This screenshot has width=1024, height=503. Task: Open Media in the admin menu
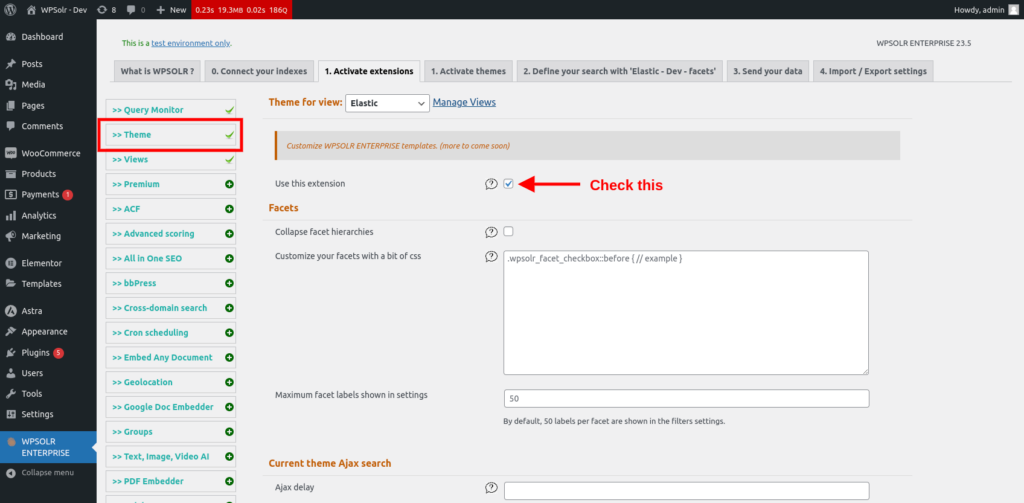point(48,85)
